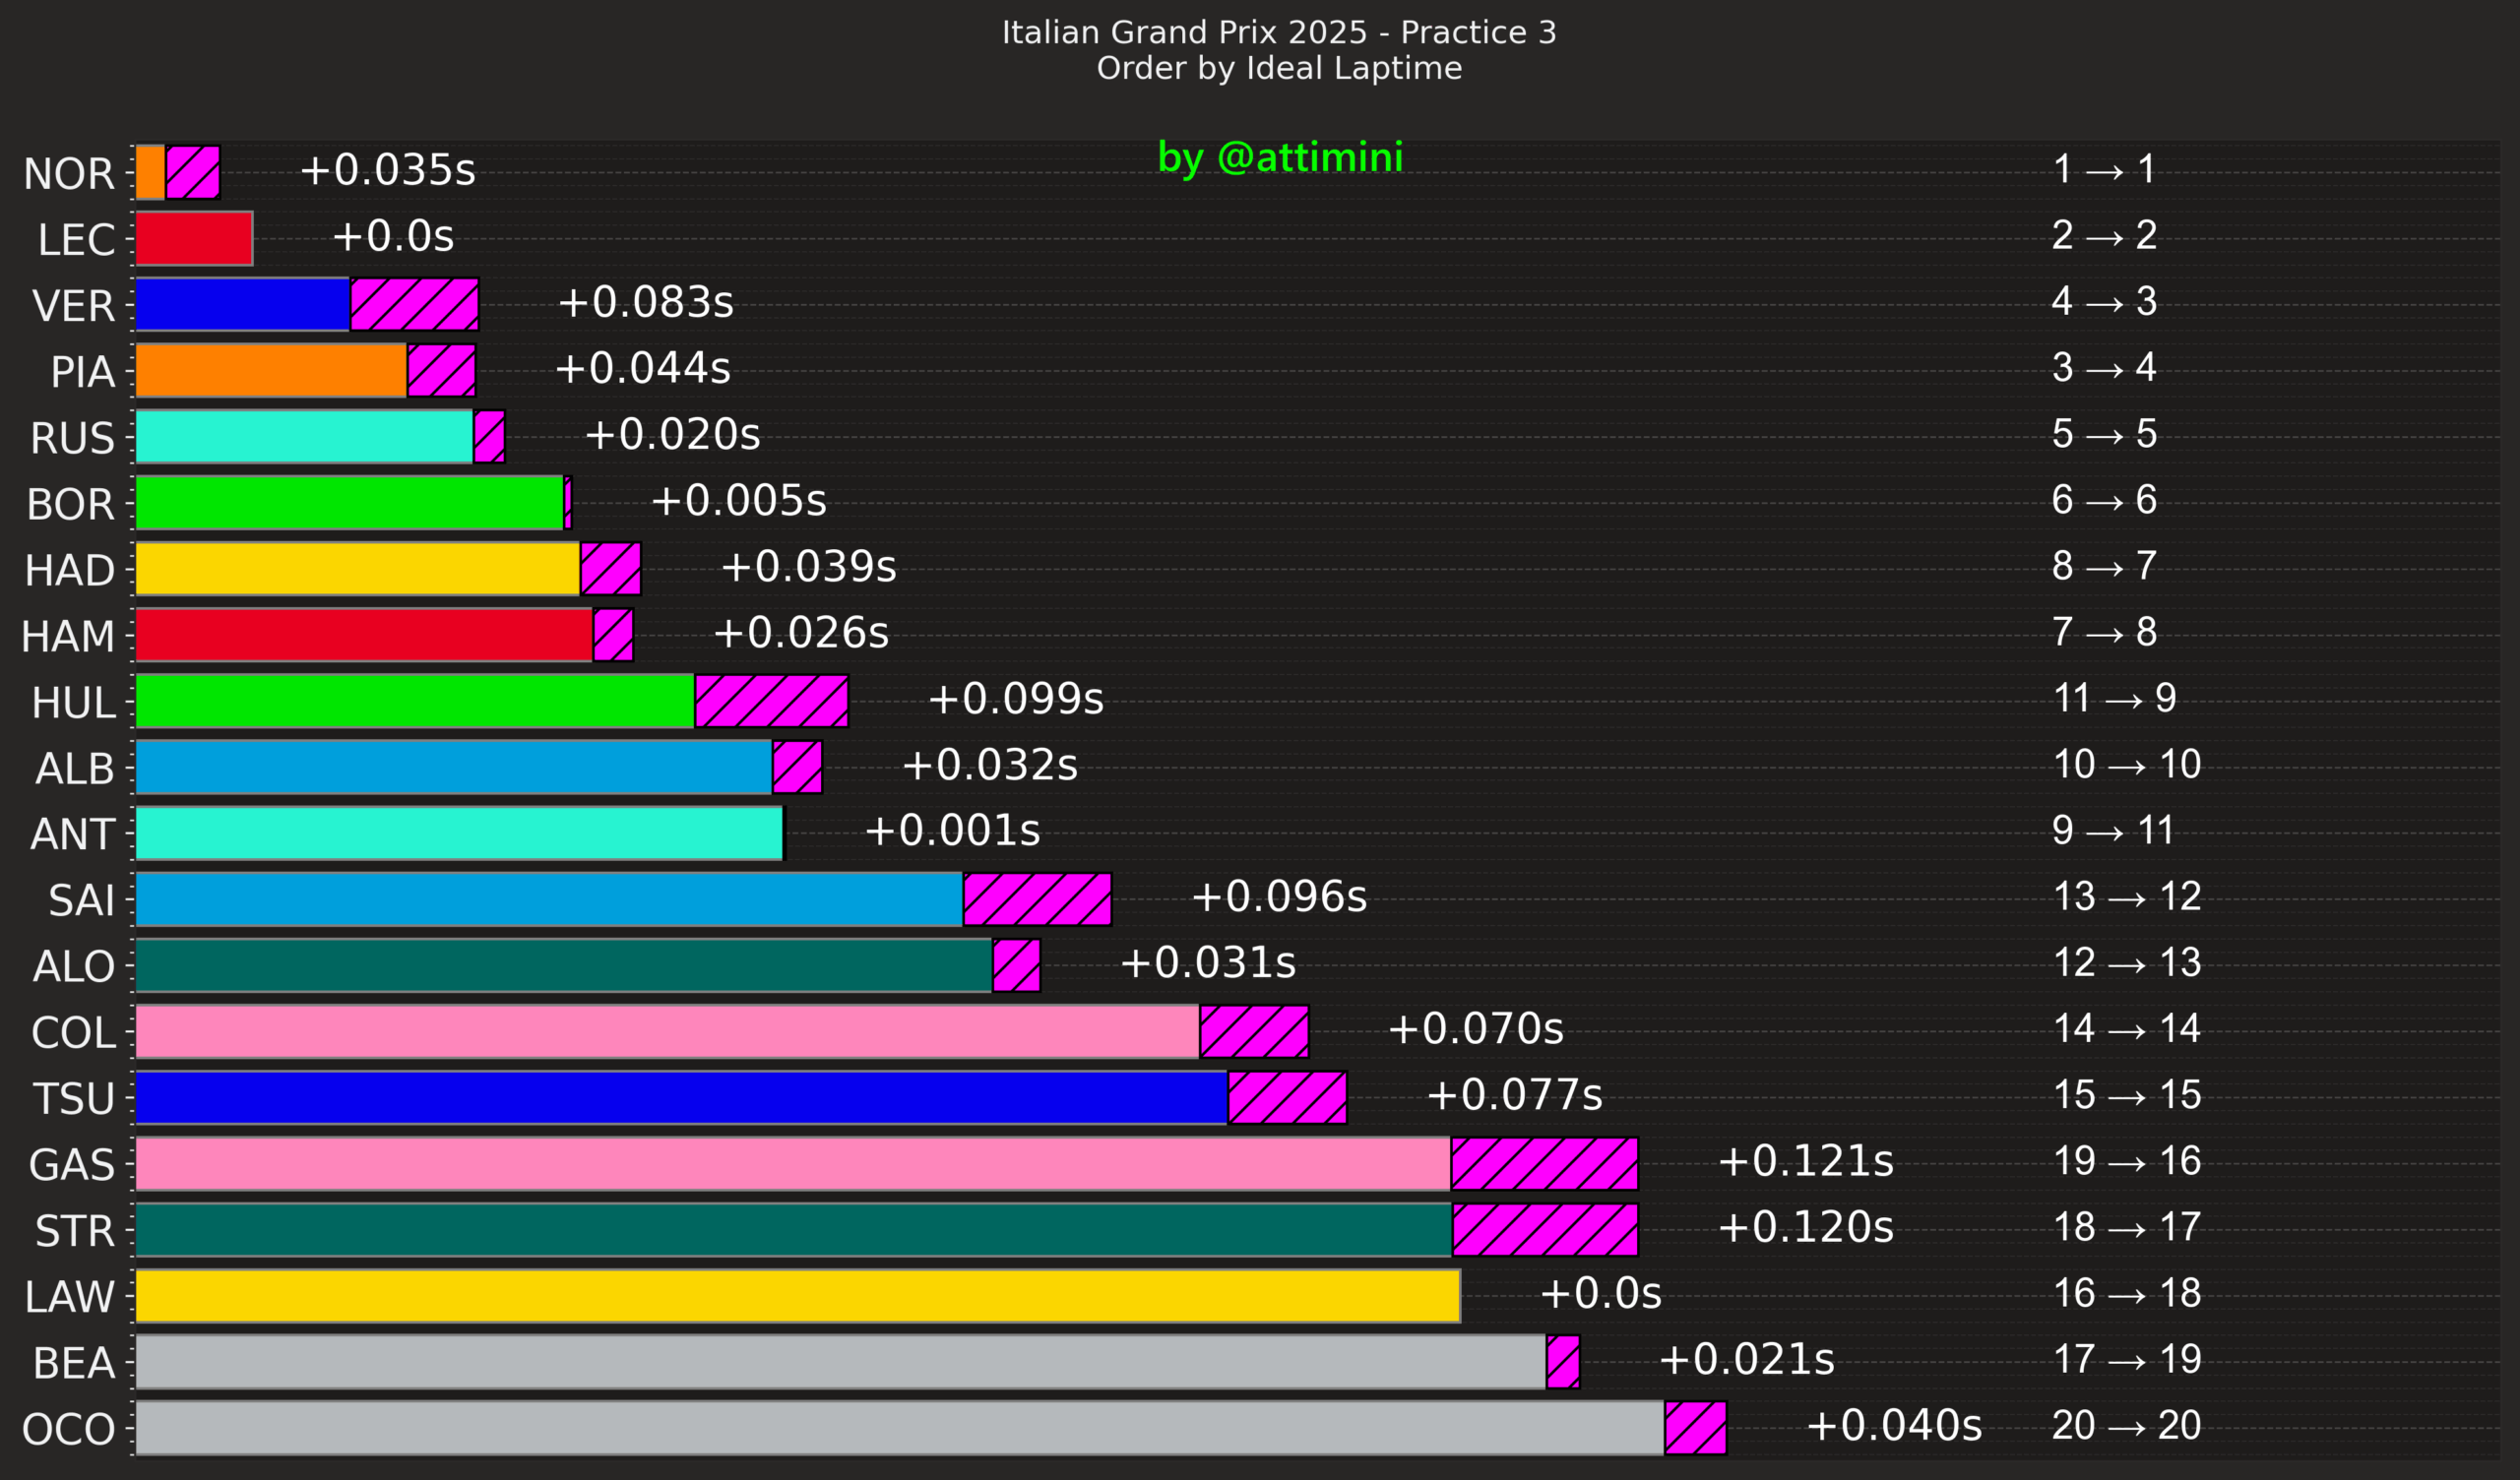Click the 'by @attimini' watermark text
This screenshot has width=2520, height=1480.
(1280, 157)
